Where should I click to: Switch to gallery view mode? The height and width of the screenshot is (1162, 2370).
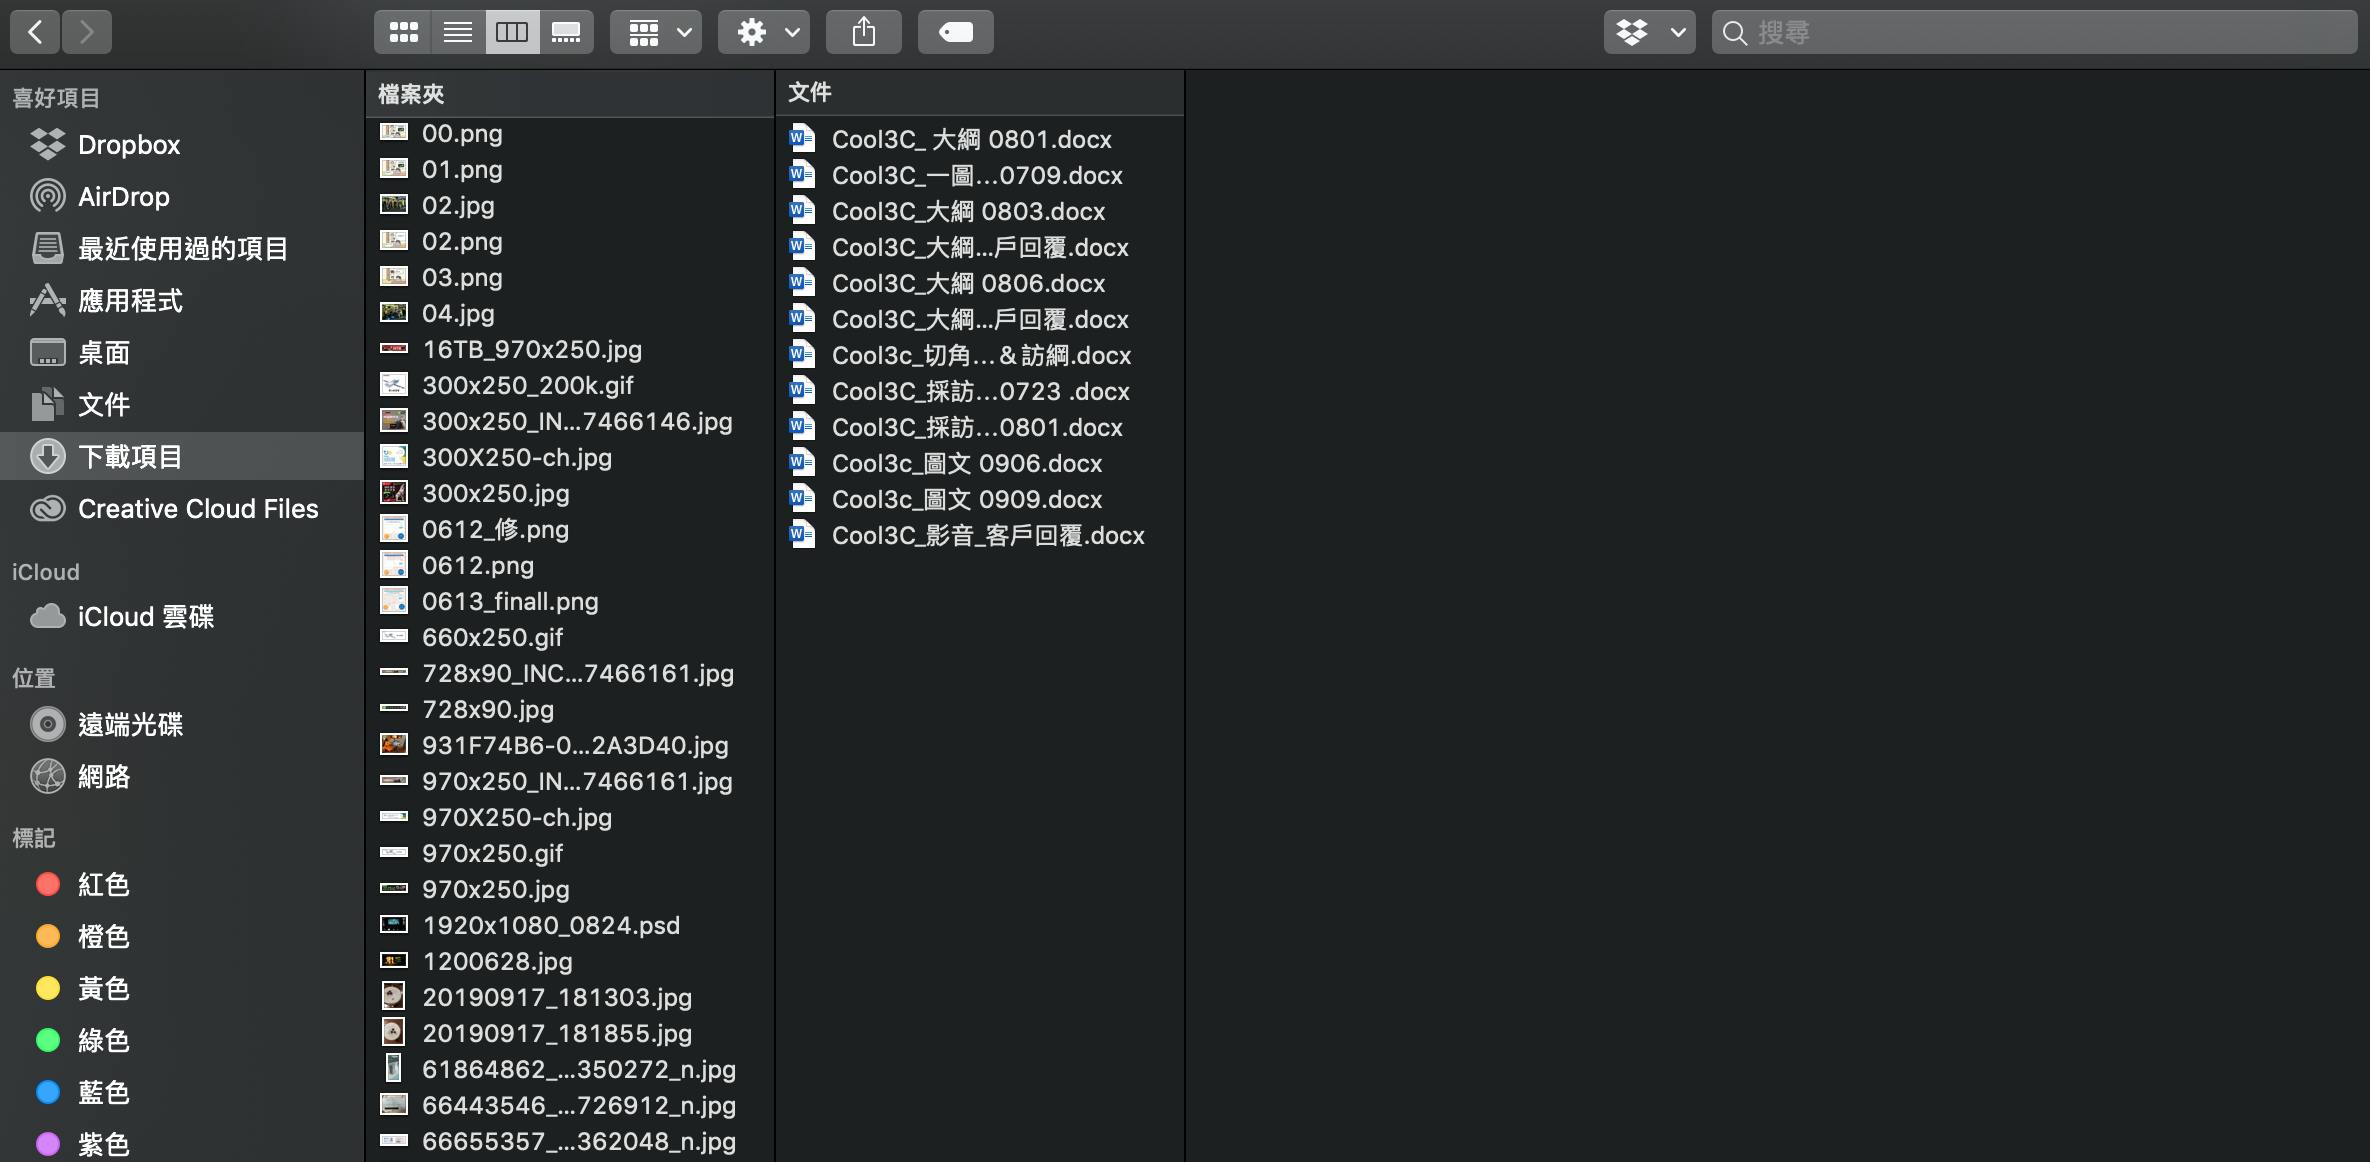(x=566, y=32)
